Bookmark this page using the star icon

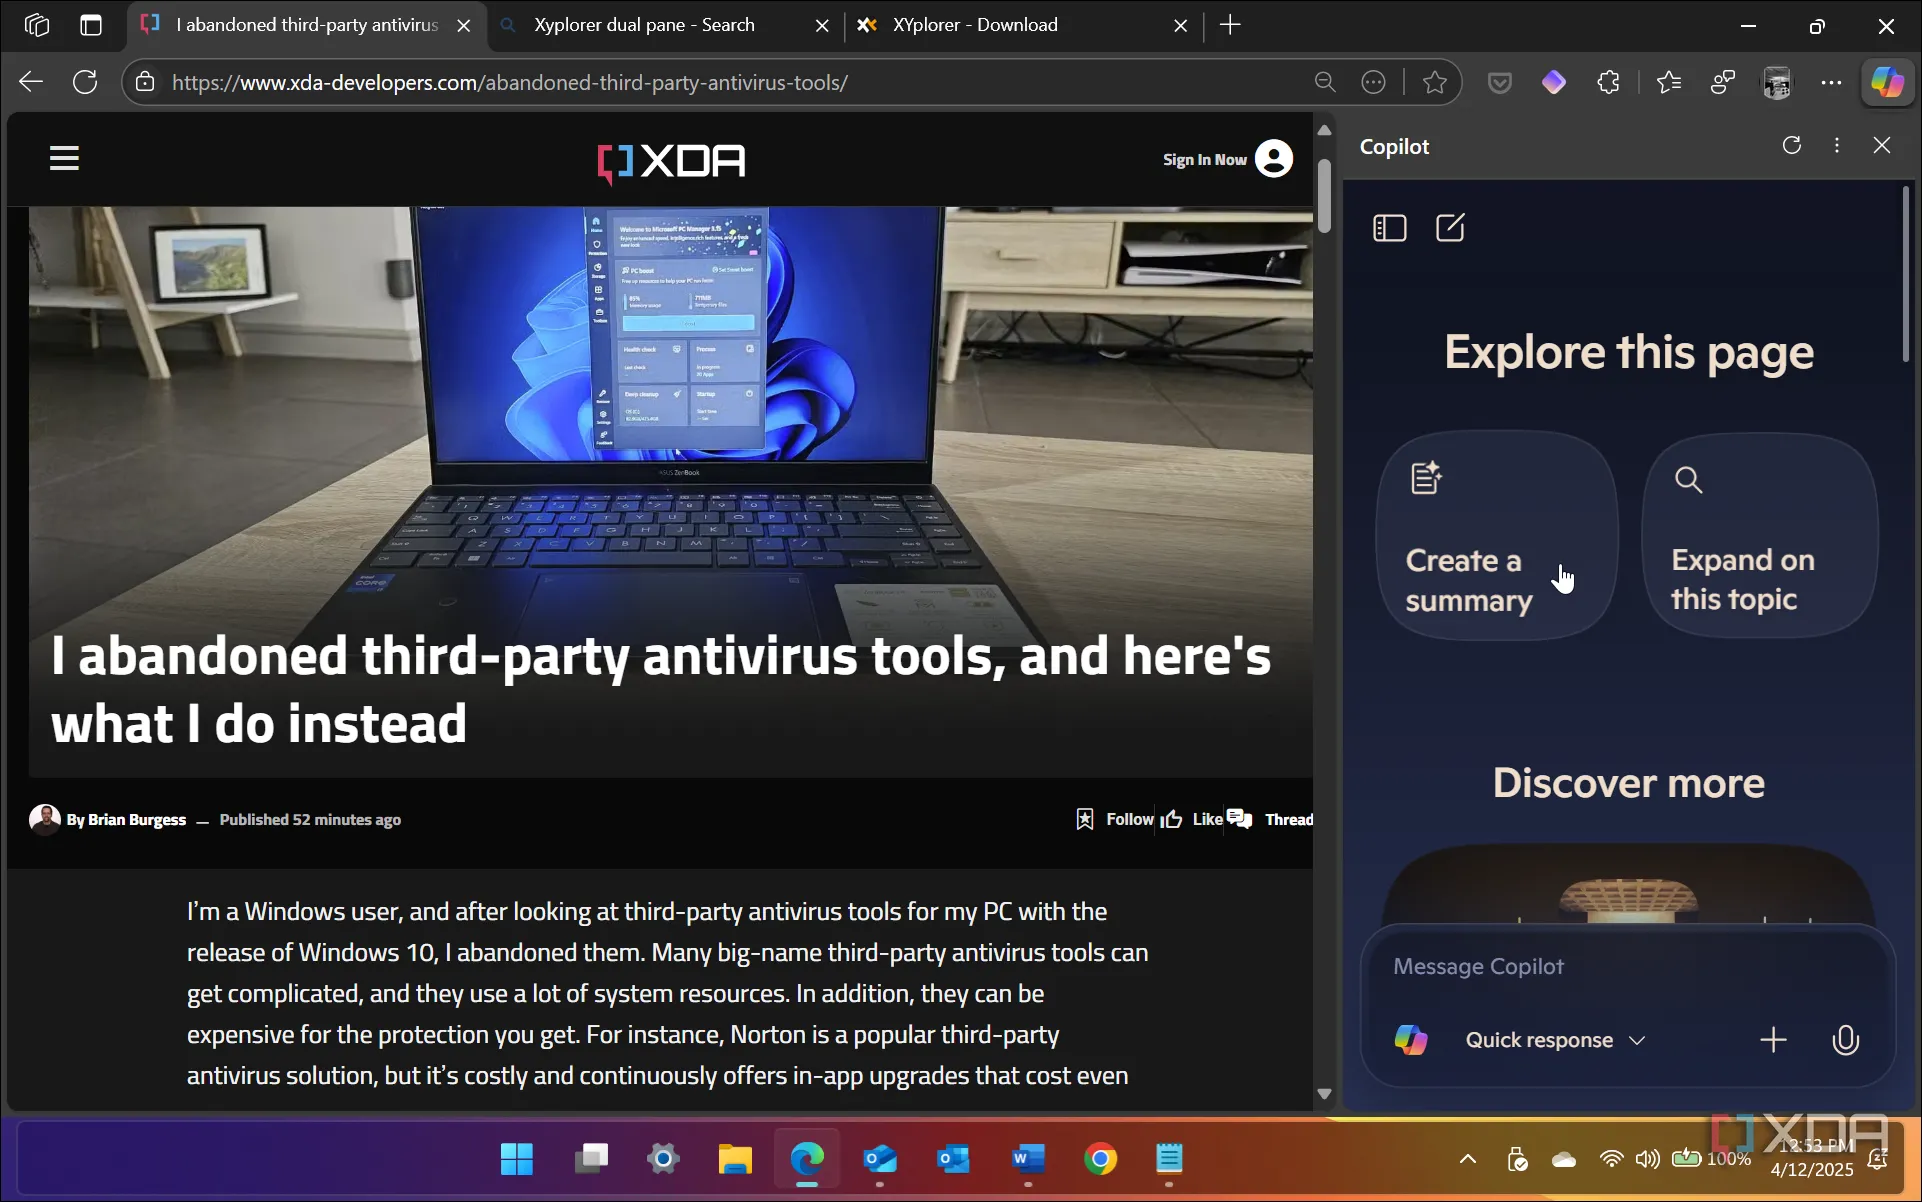click(x=1435, y=82)
